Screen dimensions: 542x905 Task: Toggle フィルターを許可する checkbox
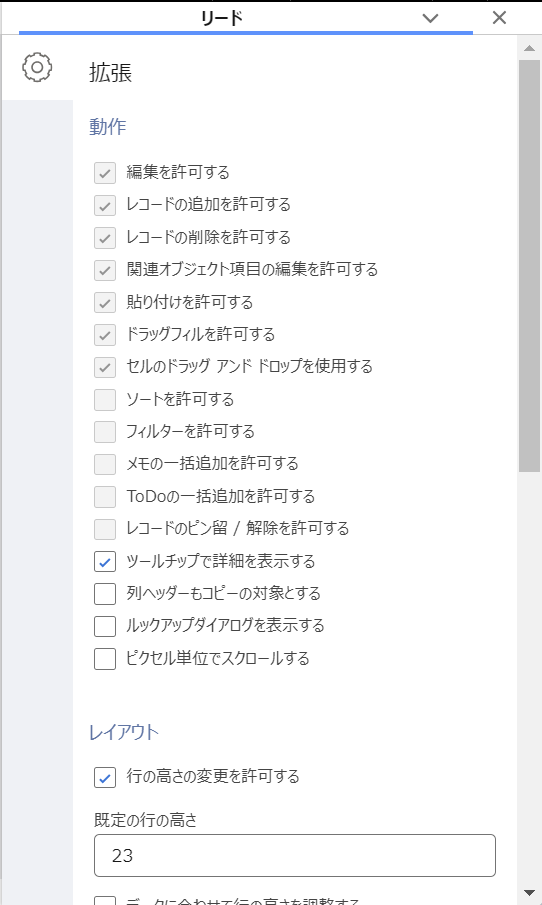(105, 432)
